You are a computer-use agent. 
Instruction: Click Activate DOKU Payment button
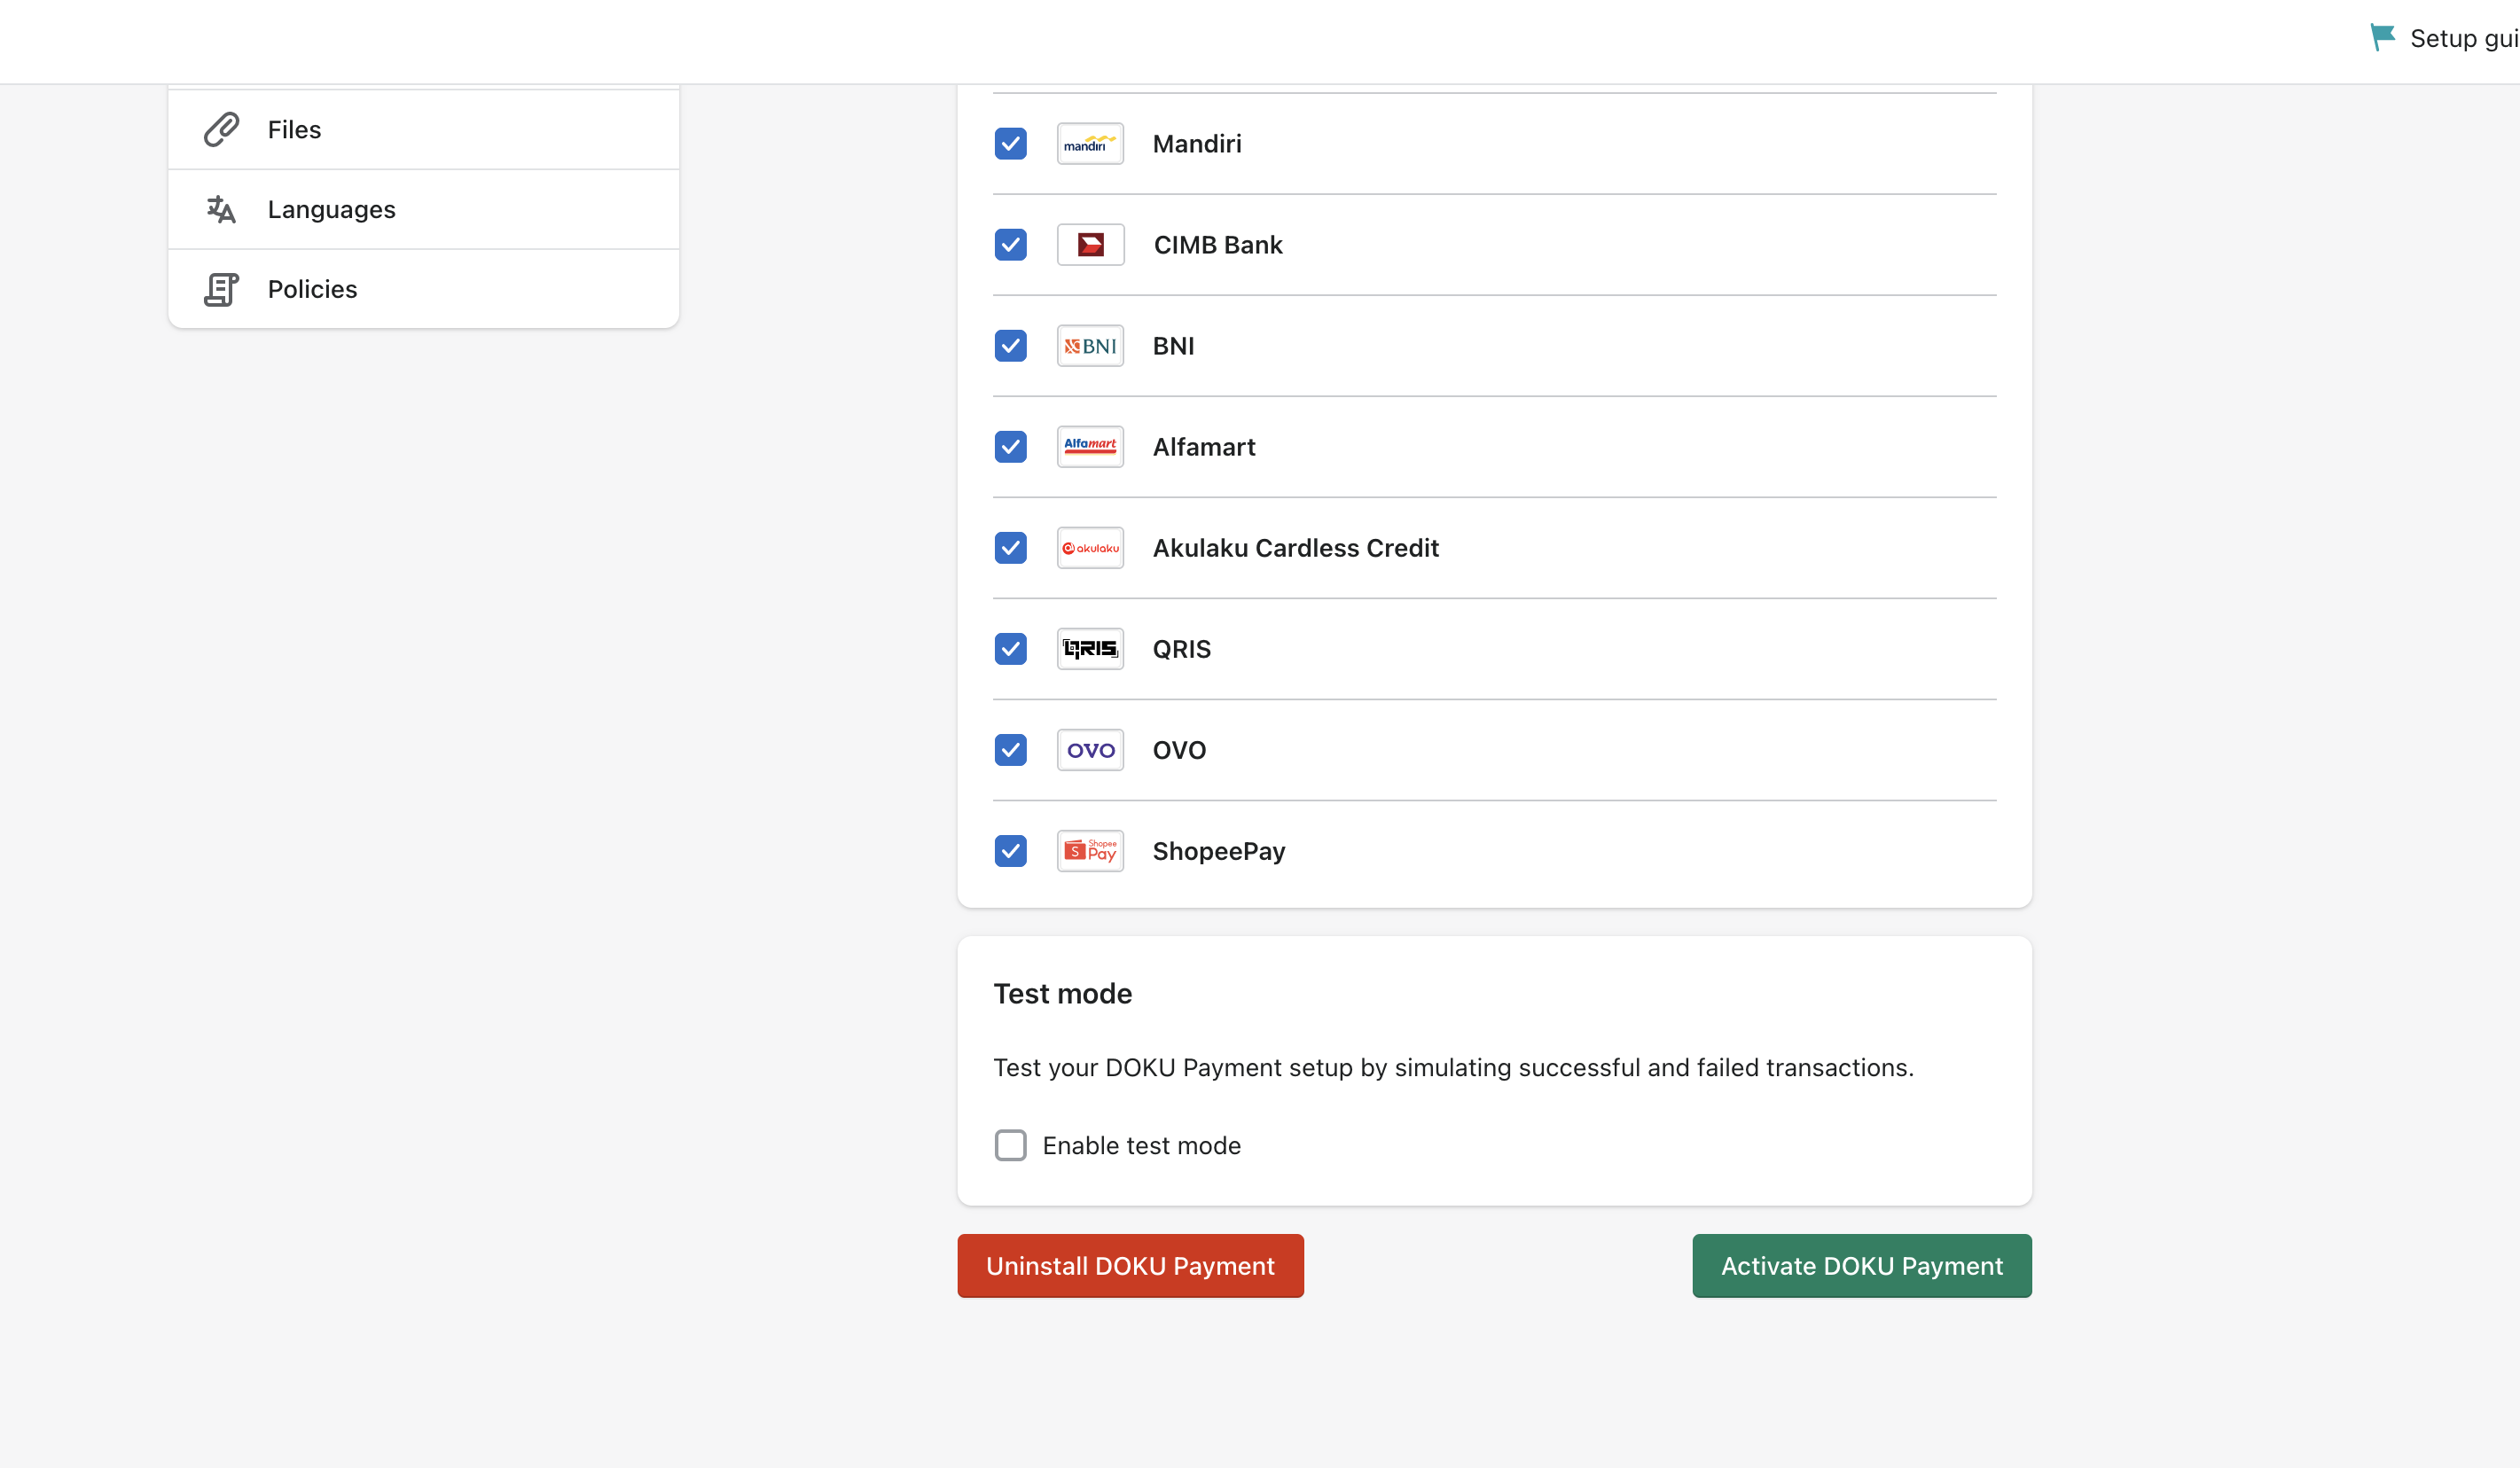1862,1266
